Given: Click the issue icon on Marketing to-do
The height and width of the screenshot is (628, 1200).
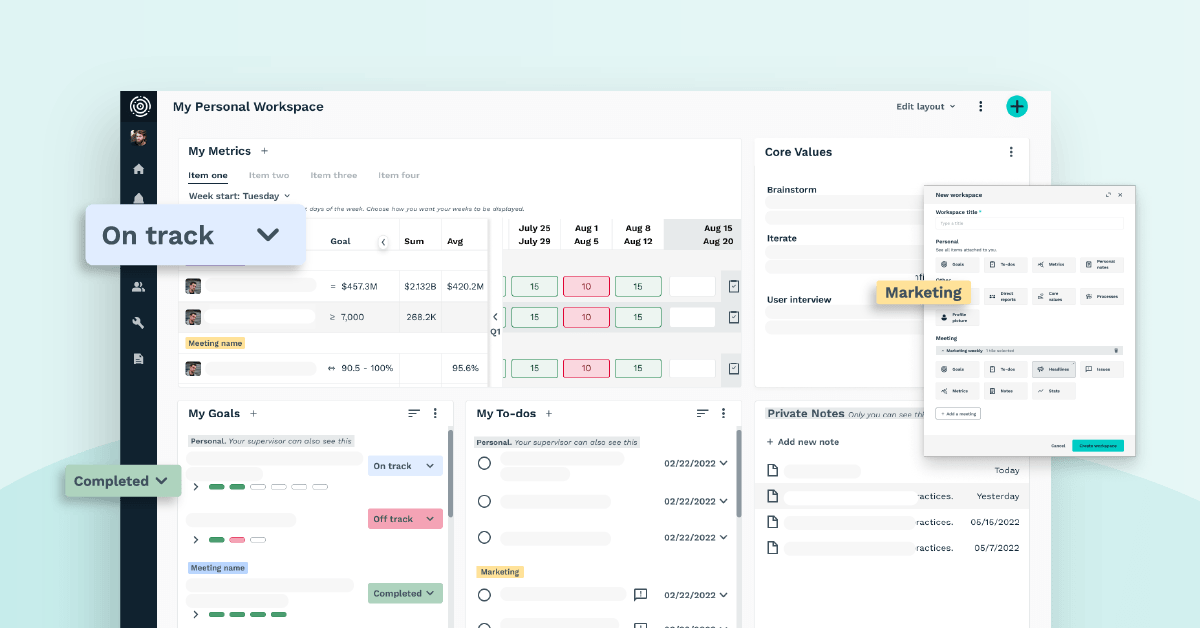Looking at the screenshot, I should [641, 595].
